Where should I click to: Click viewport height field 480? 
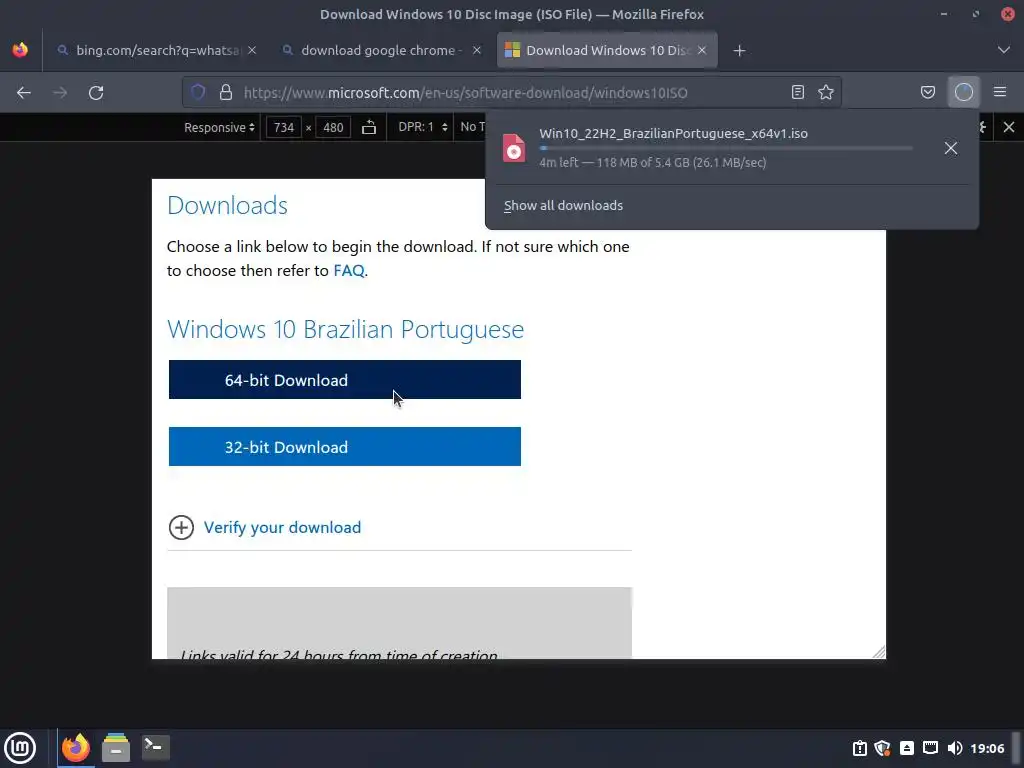click(x=333, y=127)
